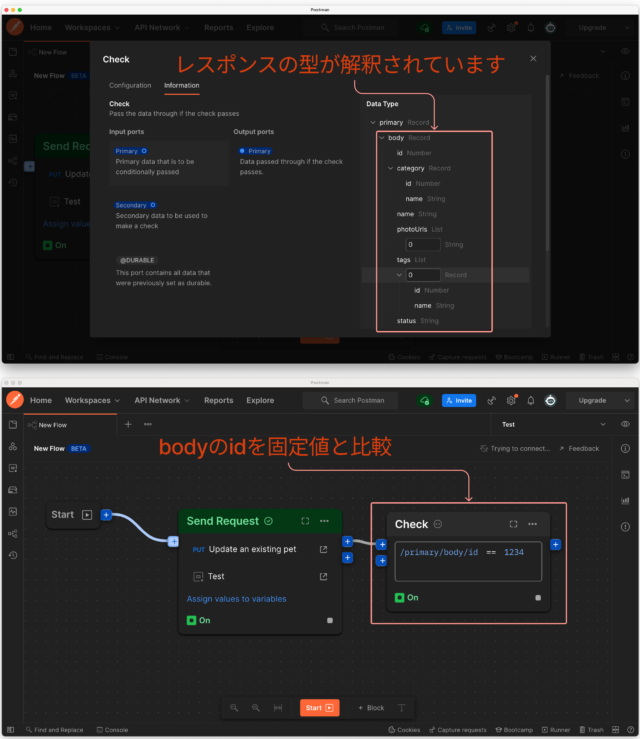Open 'Update an existing pet' request link icon
The height and width of the screenshot is (739, 640).
[x=323, y=550]
